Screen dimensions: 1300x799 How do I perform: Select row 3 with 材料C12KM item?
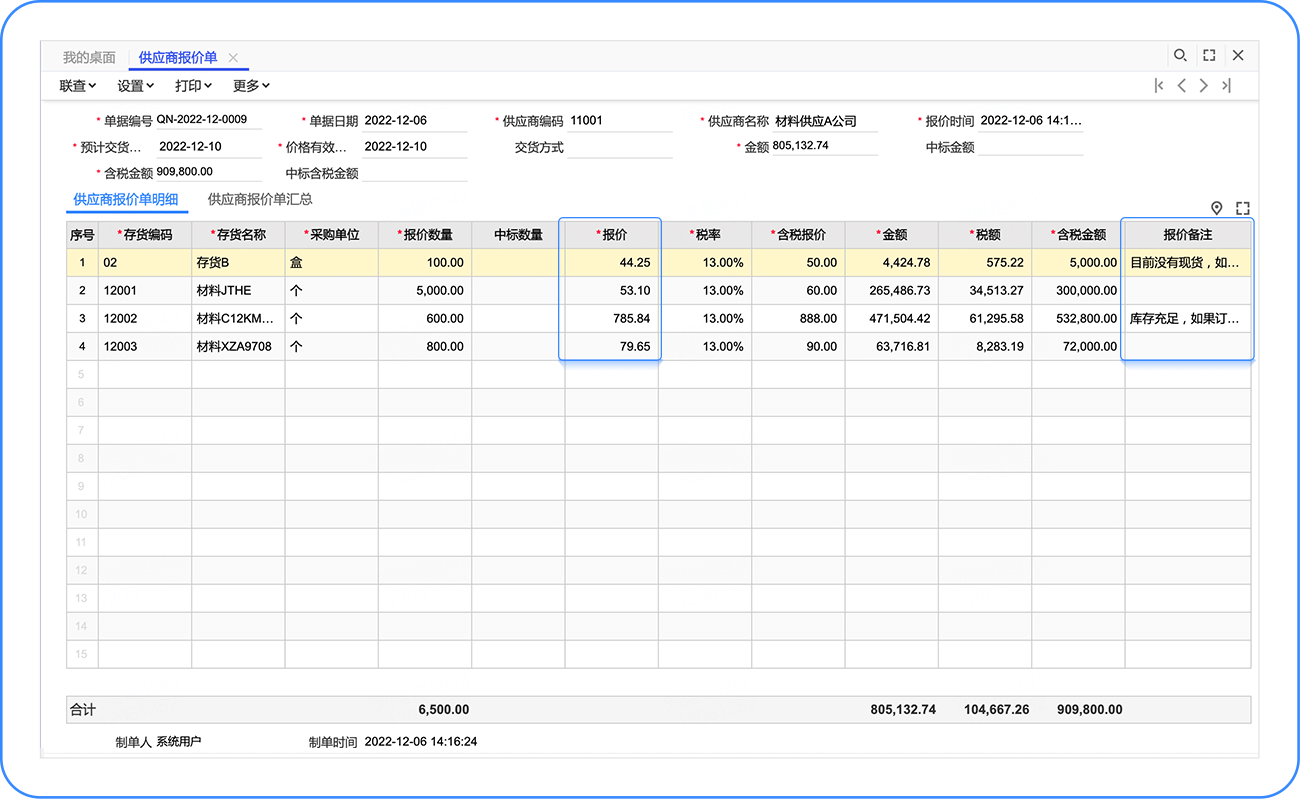pyautogui.click(x=235, y=319)
